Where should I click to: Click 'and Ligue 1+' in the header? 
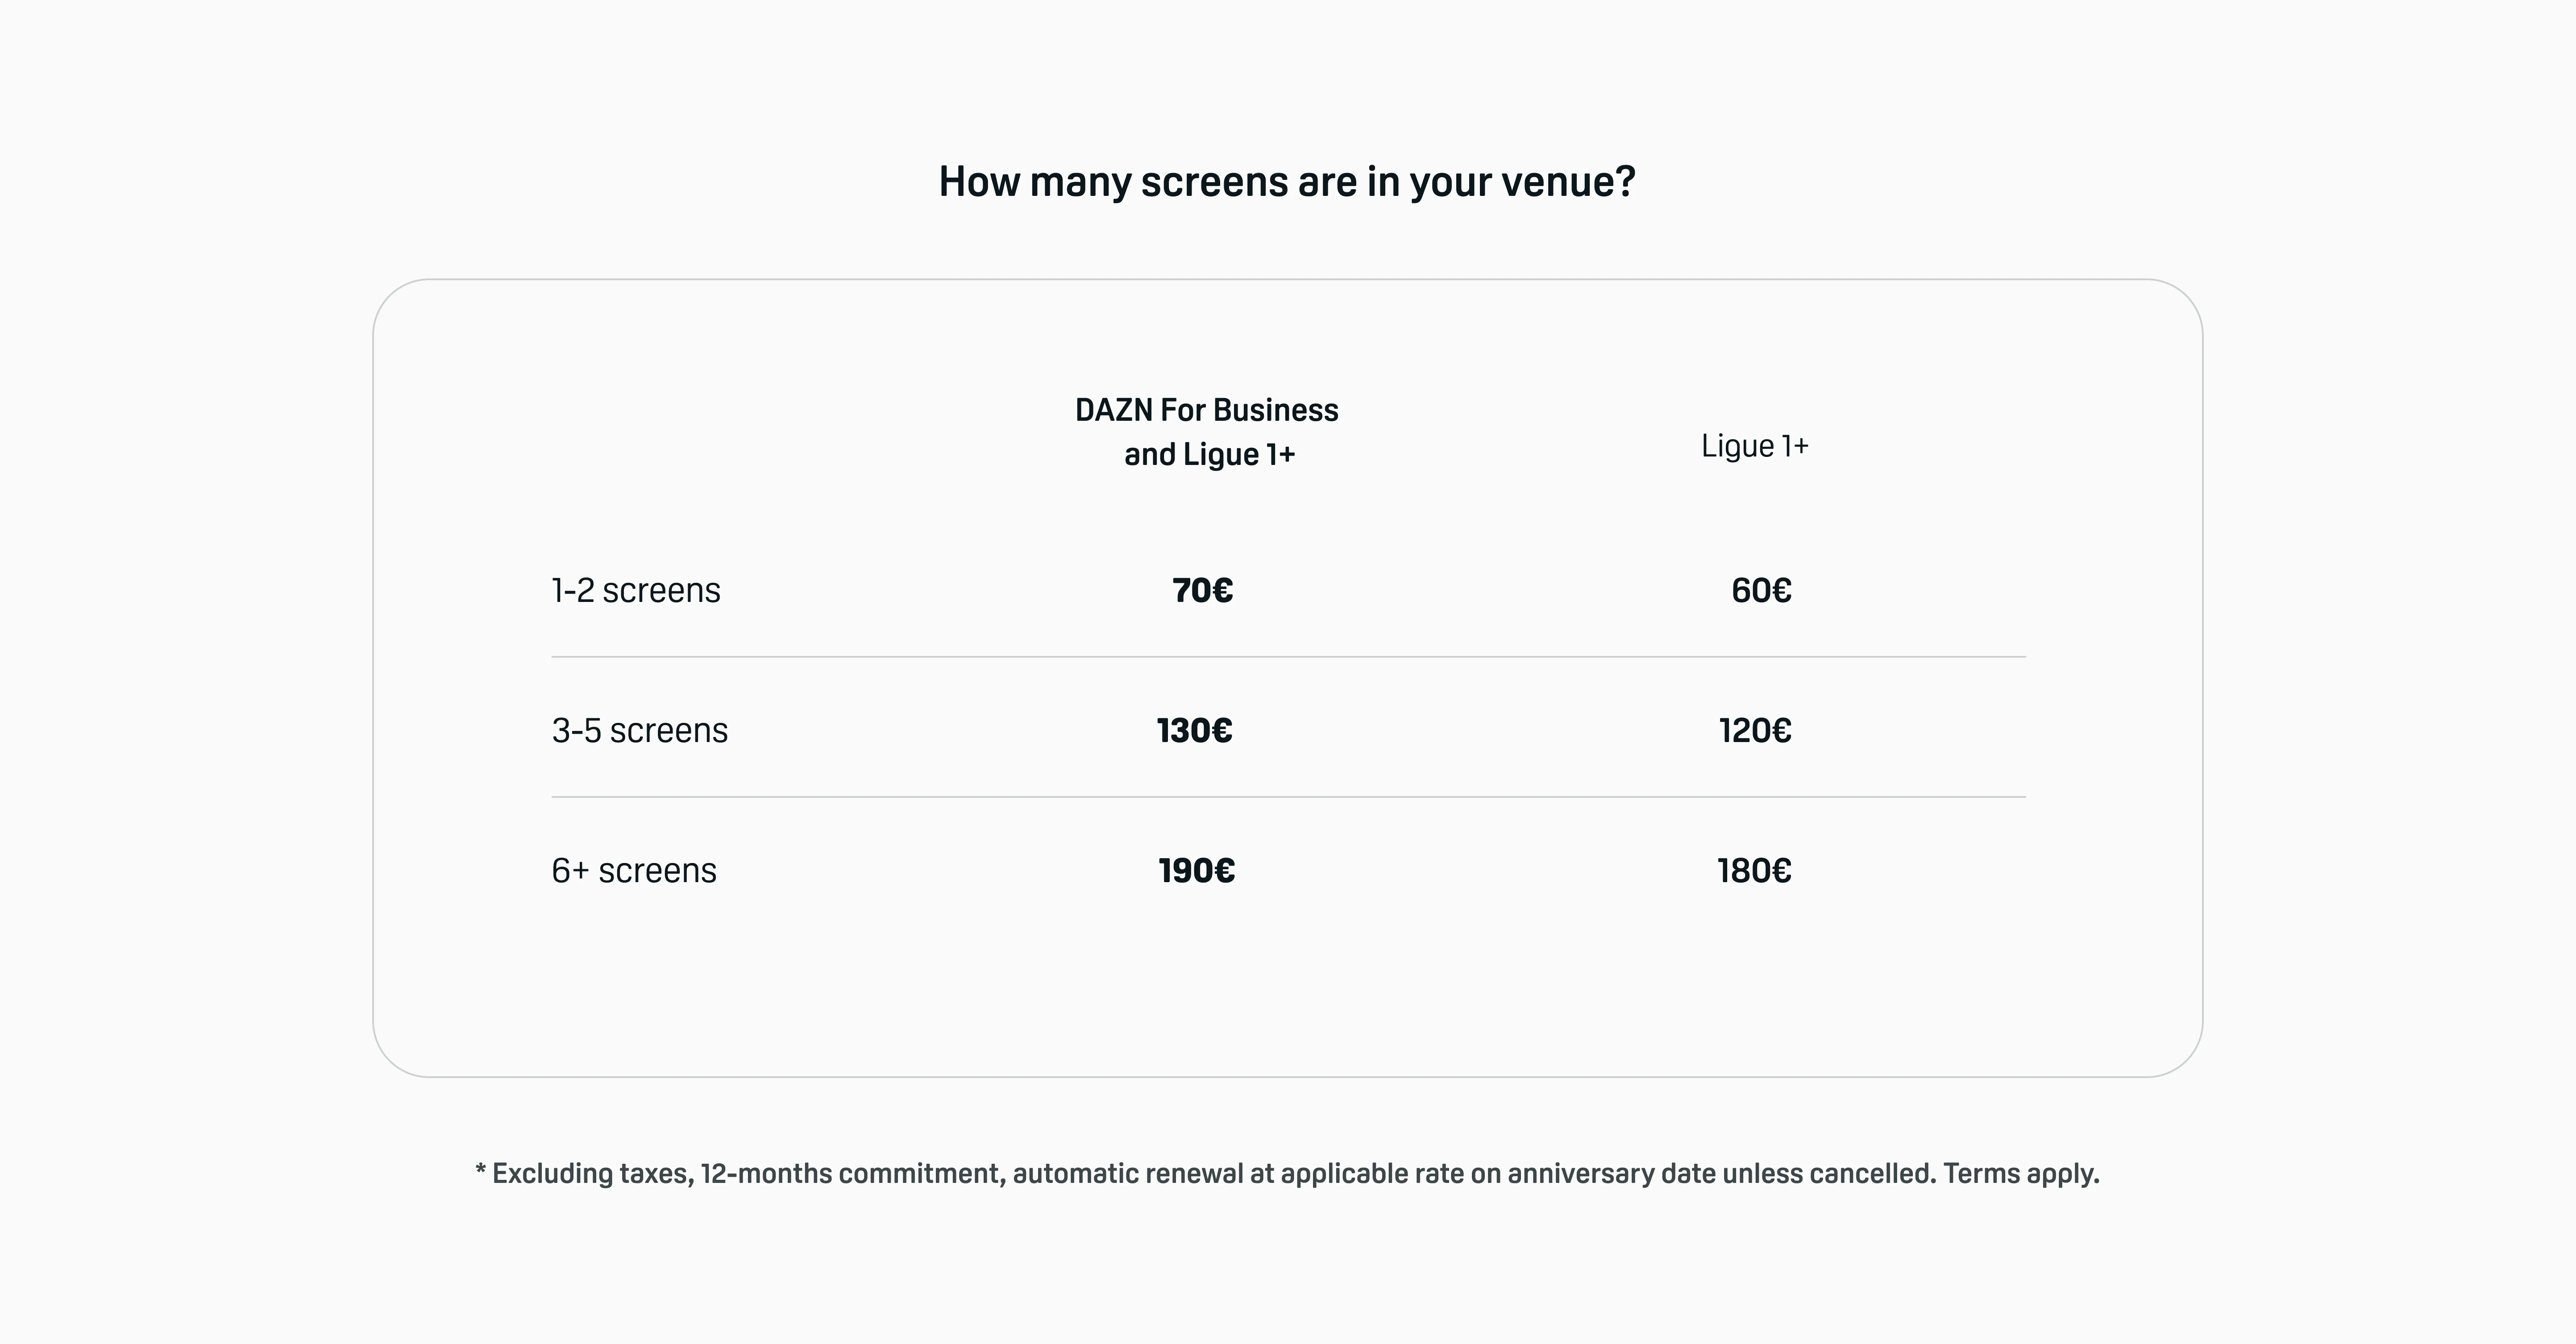tap(1209, 454)
